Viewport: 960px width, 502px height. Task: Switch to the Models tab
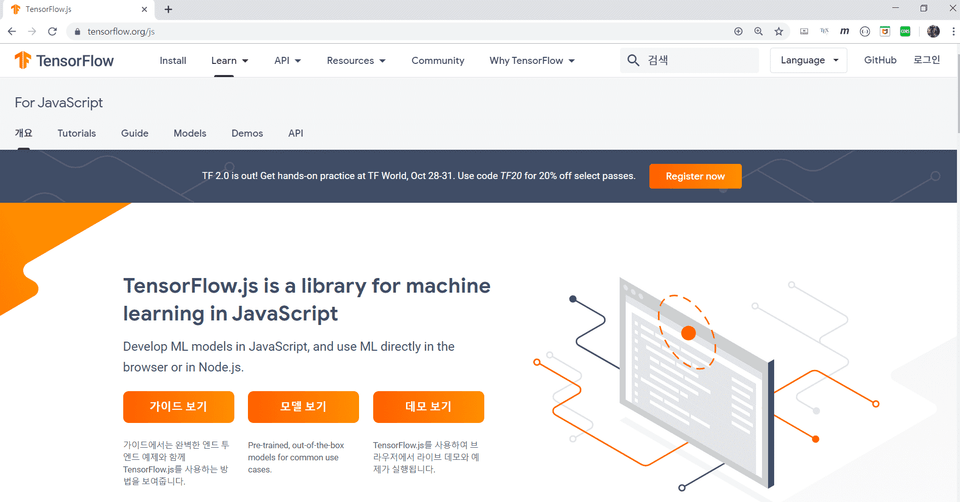click(190, 133)
